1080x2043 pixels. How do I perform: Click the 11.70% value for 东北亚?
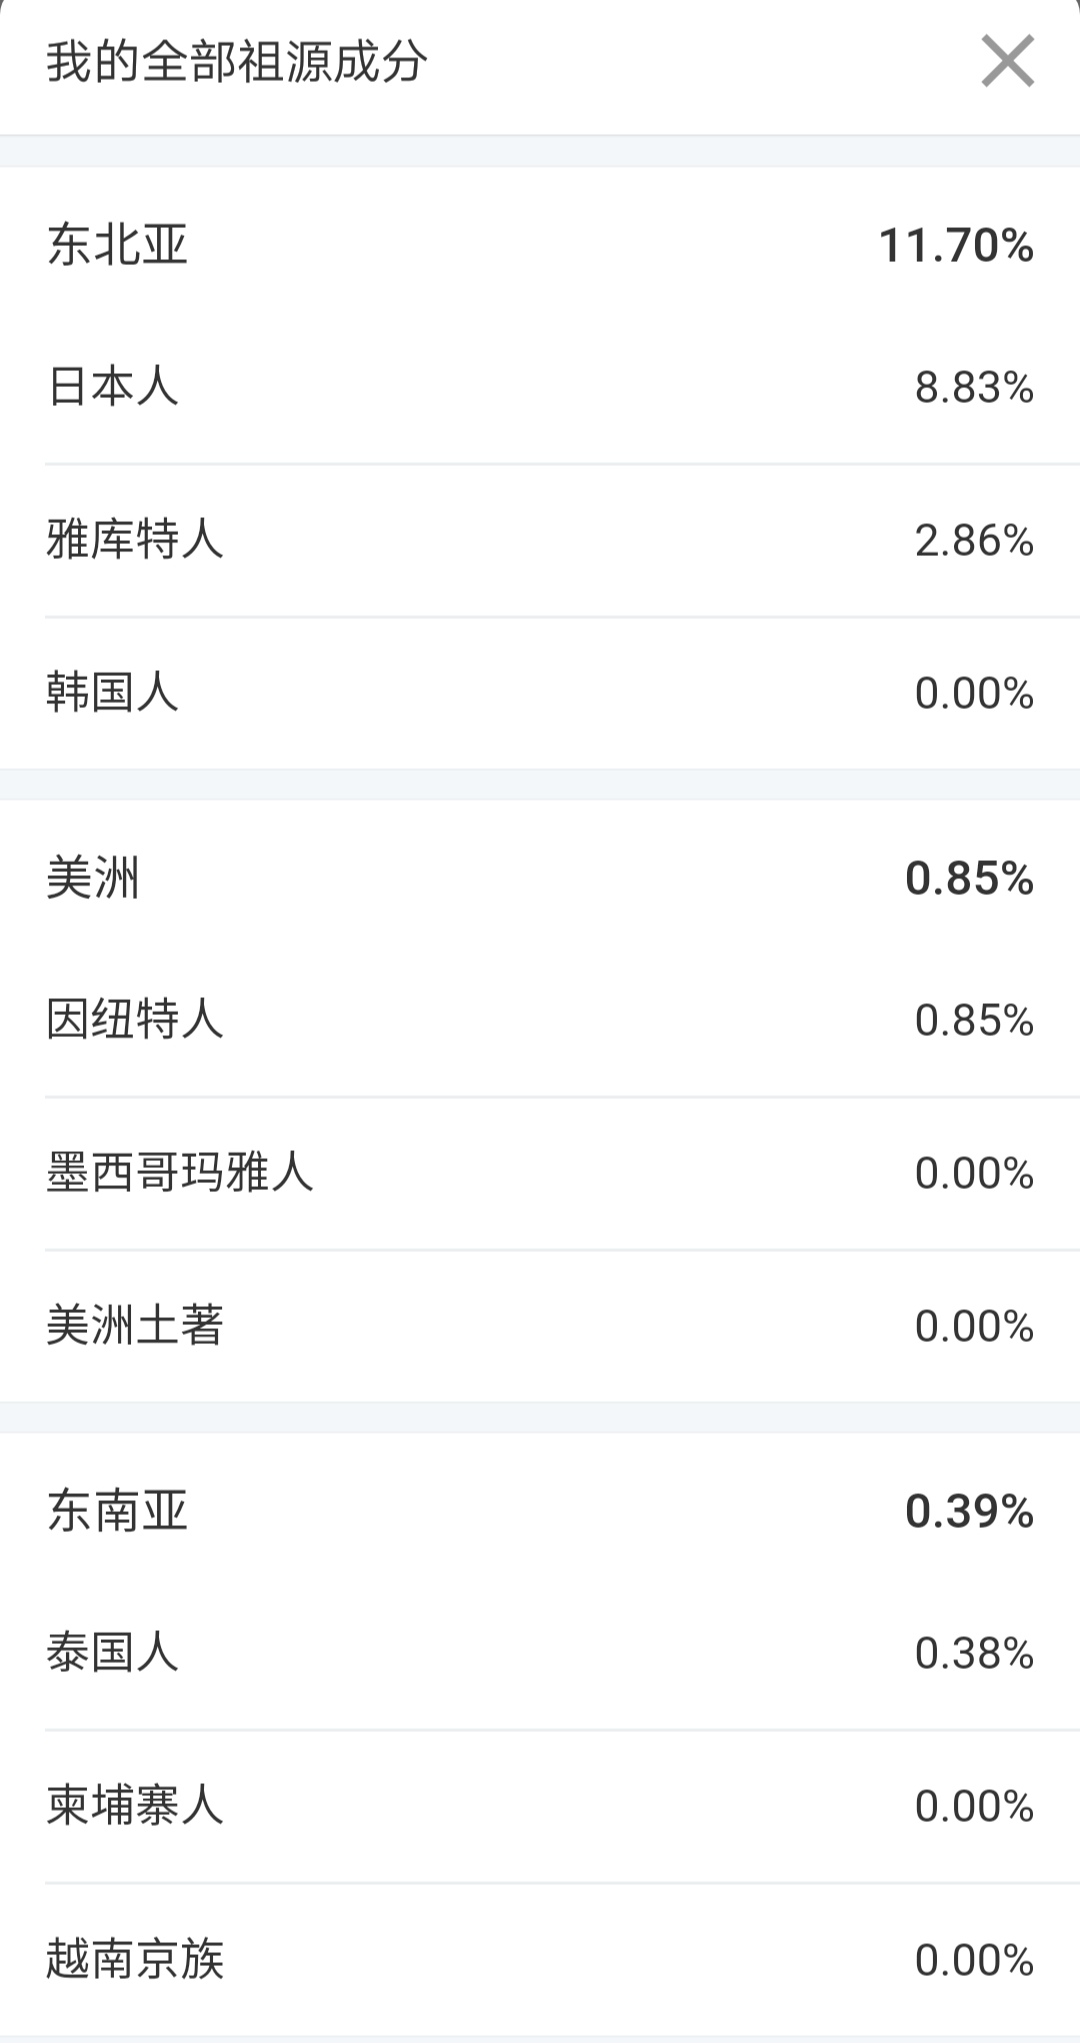[x=956, y=245]
